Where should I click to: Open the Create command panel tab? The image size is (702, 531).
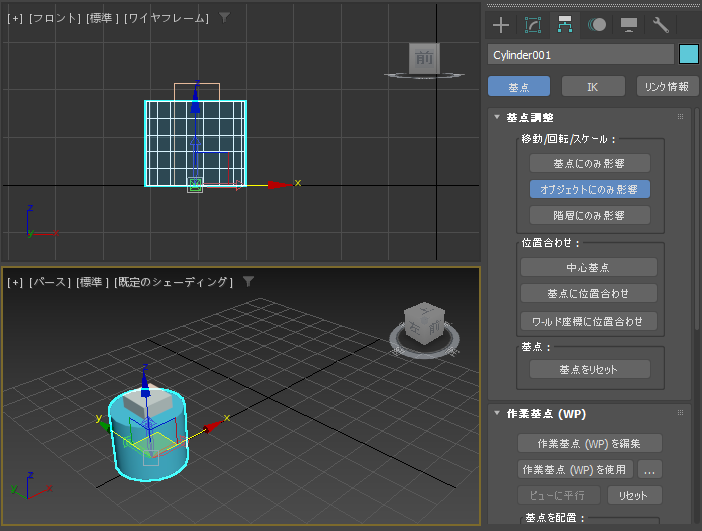click(x=501, y=25)
